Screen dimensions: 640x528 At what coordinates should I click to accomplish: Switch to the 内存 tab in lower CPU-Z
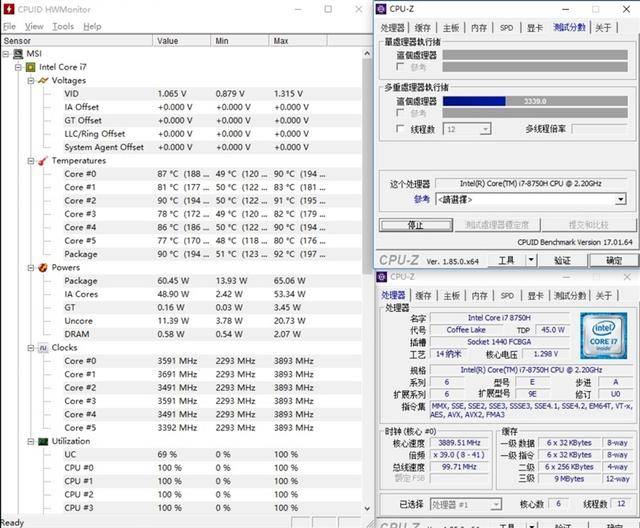point(478,295)
